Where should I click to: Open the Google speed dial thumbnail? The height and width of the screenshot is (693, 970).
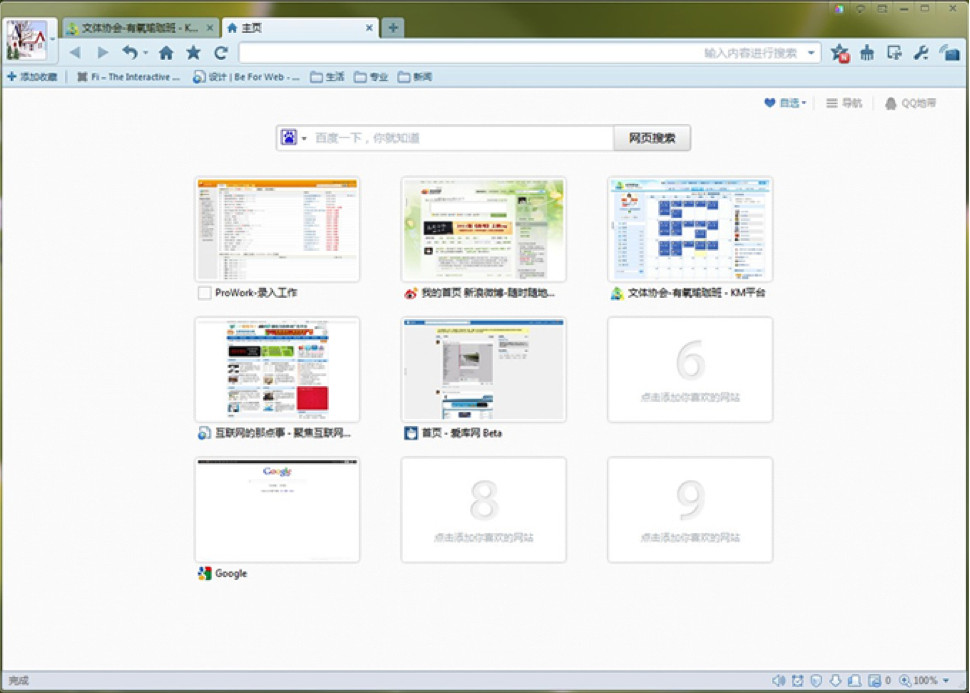pyautogui.click(x=277, y=510)
